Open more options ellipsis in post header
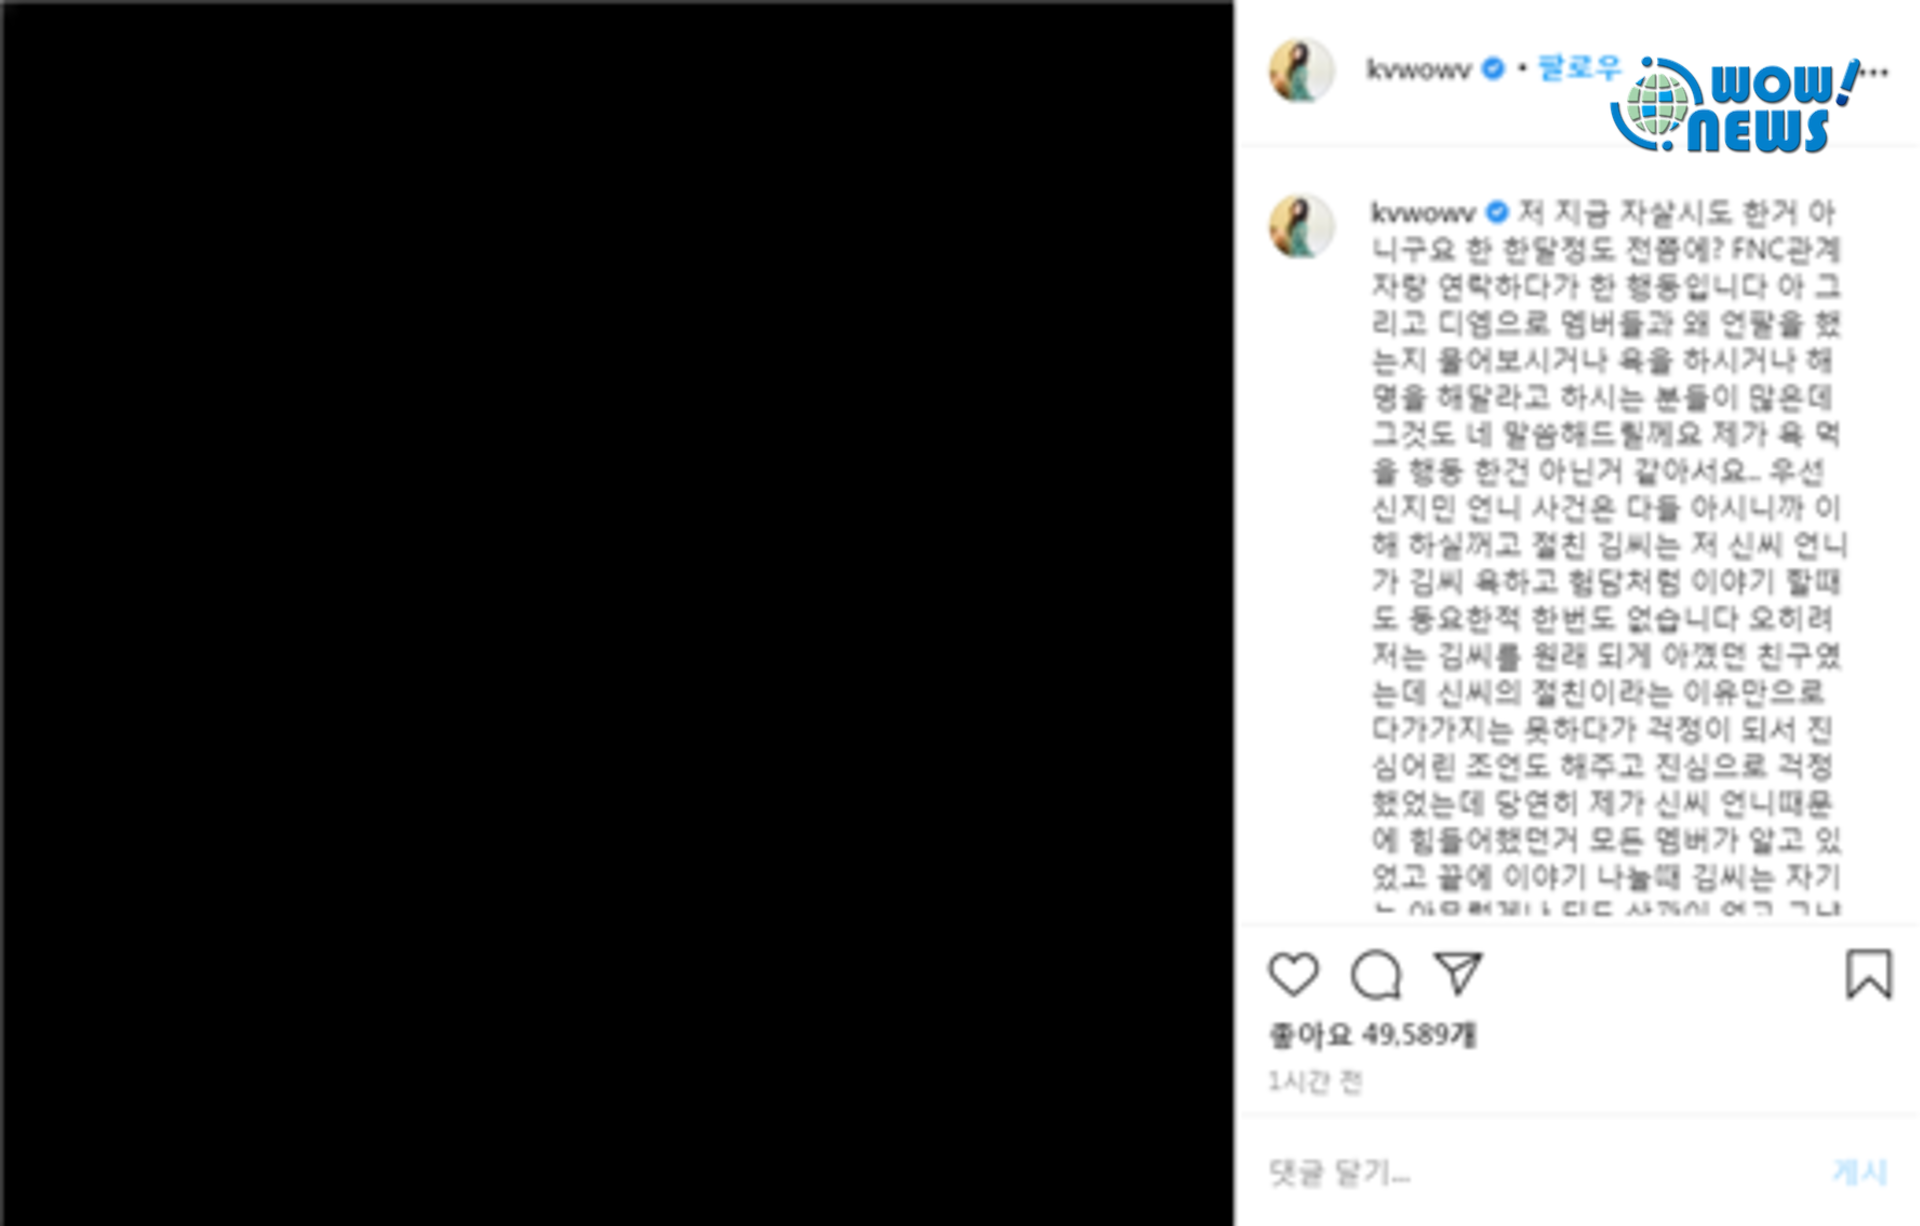 1876,72
